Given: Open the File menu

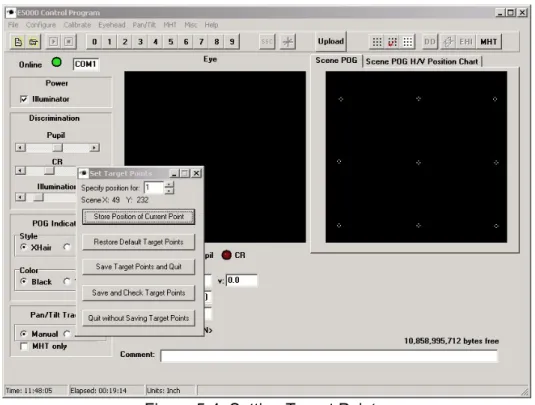Looking at the screenshot, I should [x=13, y=25].
